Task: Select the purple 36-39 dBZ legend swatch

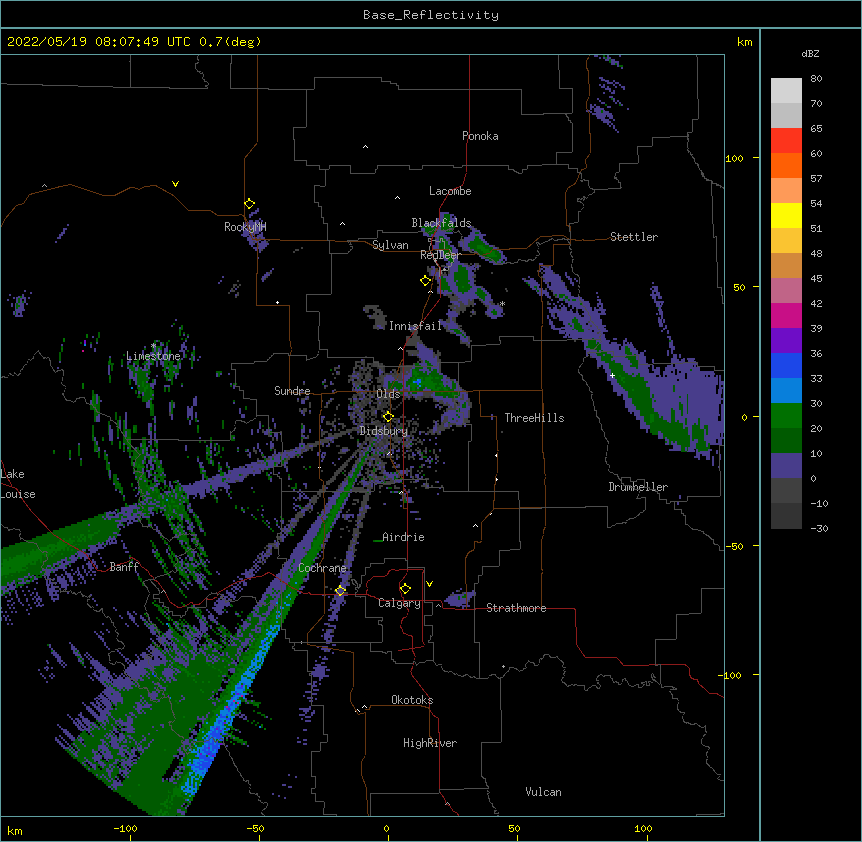Action: (786, 341)
